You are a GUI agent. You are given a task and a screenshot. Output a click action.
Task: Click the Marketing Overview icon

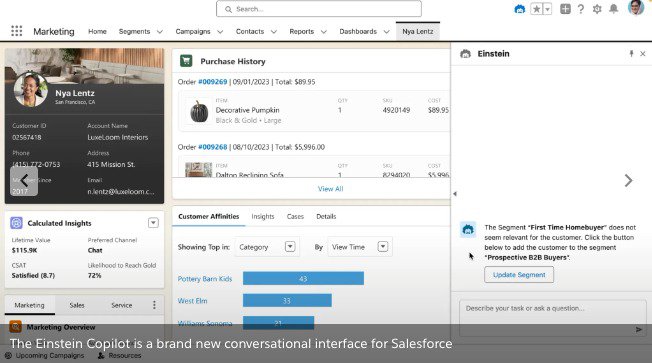tap(15, 327)
